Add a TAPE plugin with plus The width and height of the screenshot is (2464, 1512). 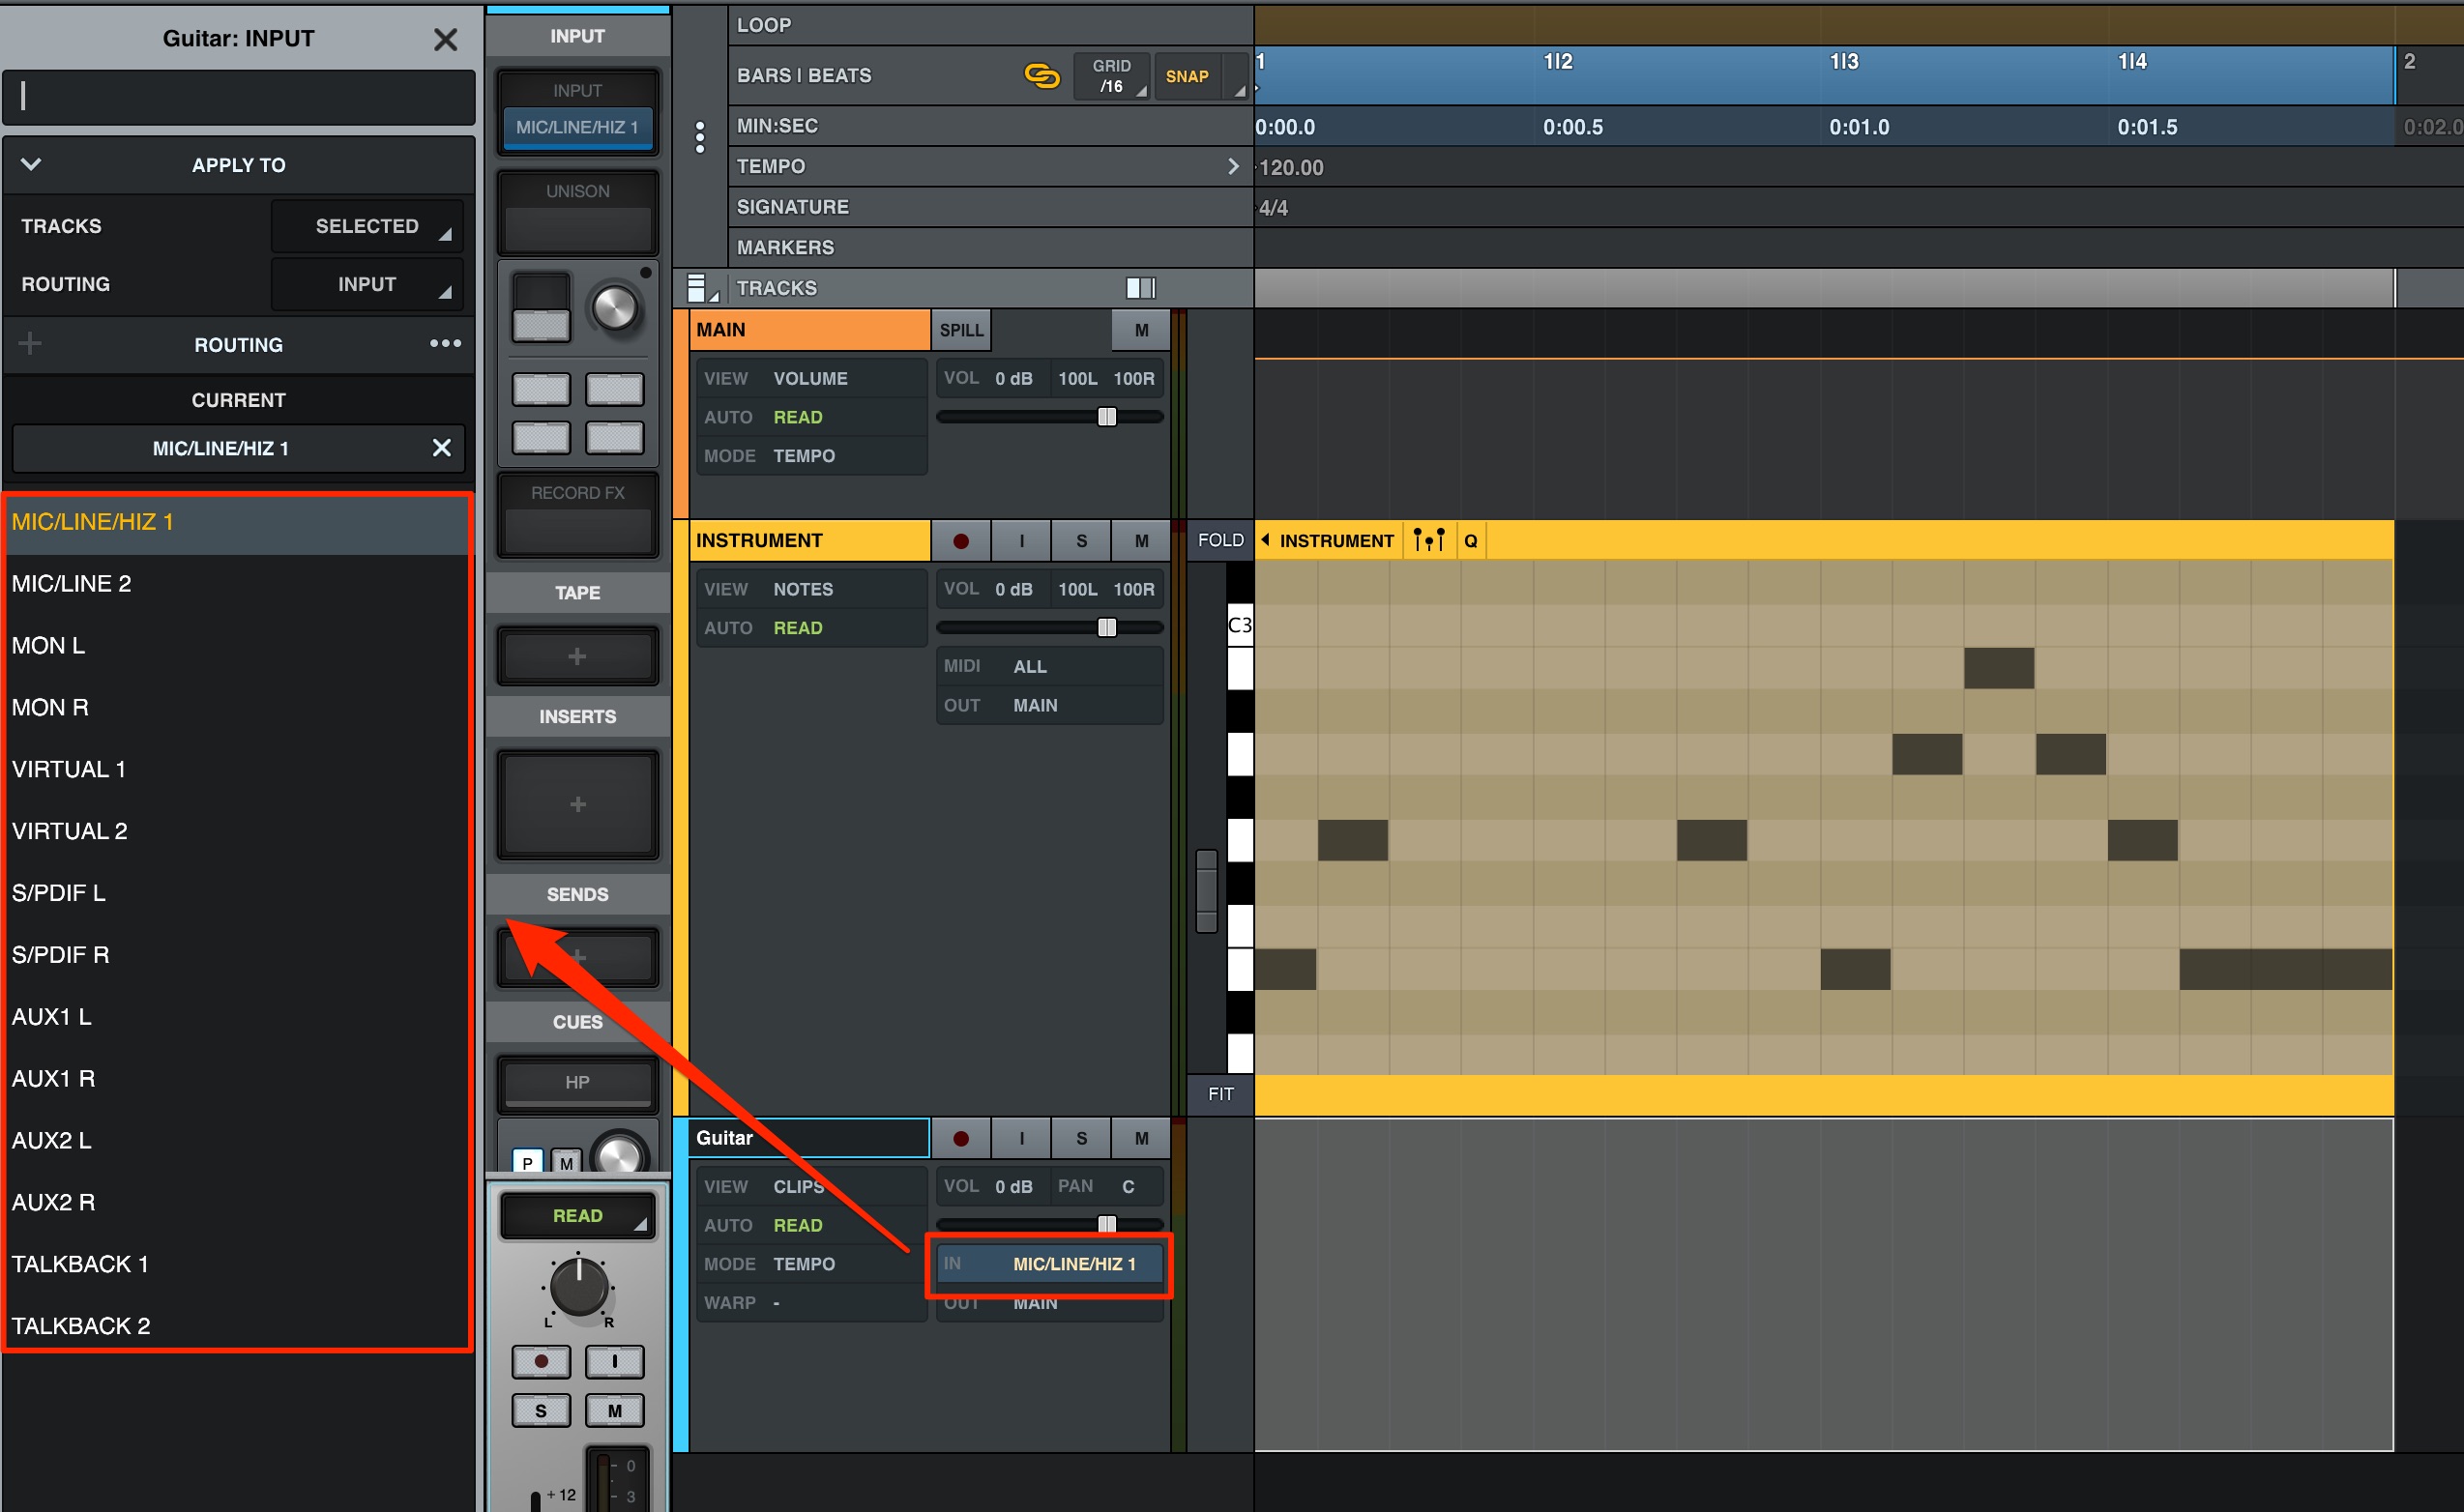coord(577,656)
